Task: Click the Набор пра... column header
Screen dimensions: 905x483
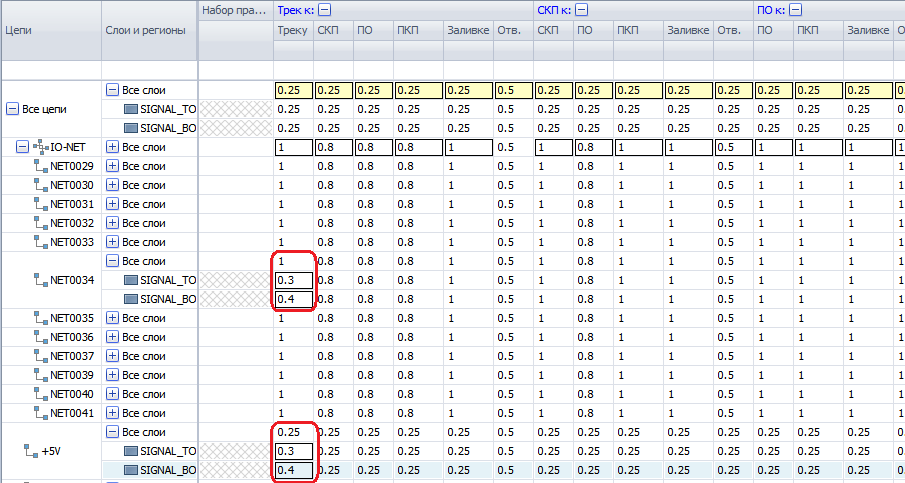Action: point(235,10)
